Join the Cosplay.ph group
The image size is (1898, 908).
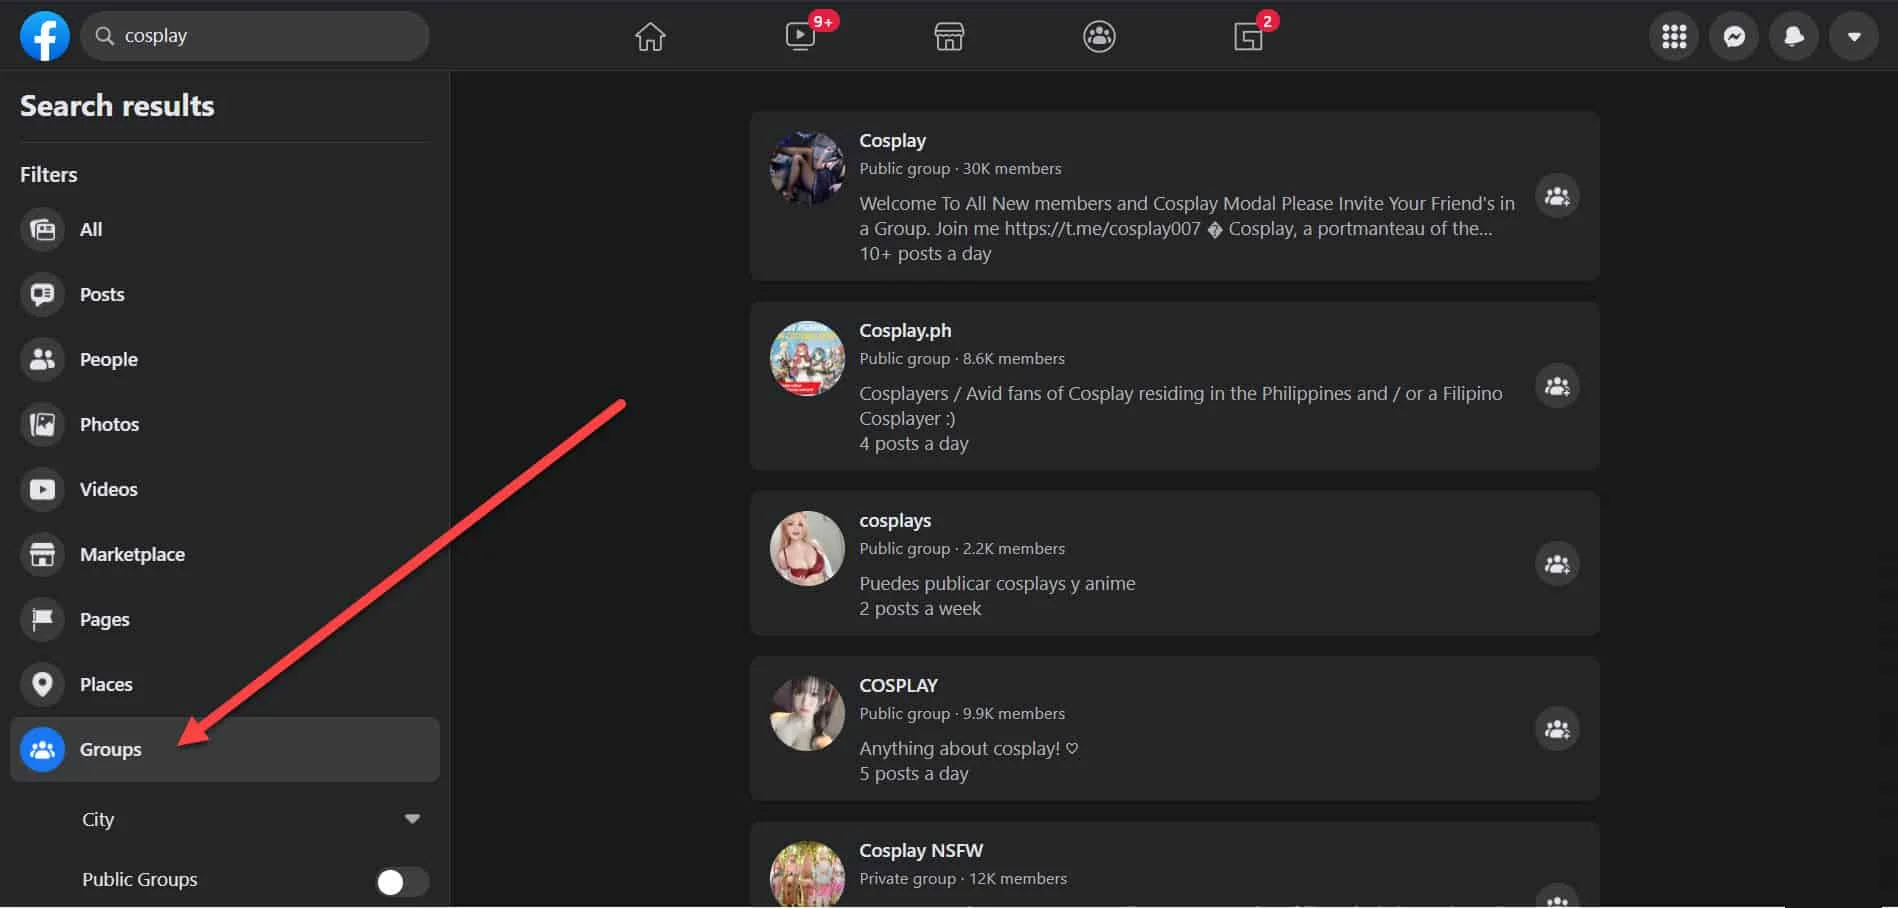click(1557, 386)
